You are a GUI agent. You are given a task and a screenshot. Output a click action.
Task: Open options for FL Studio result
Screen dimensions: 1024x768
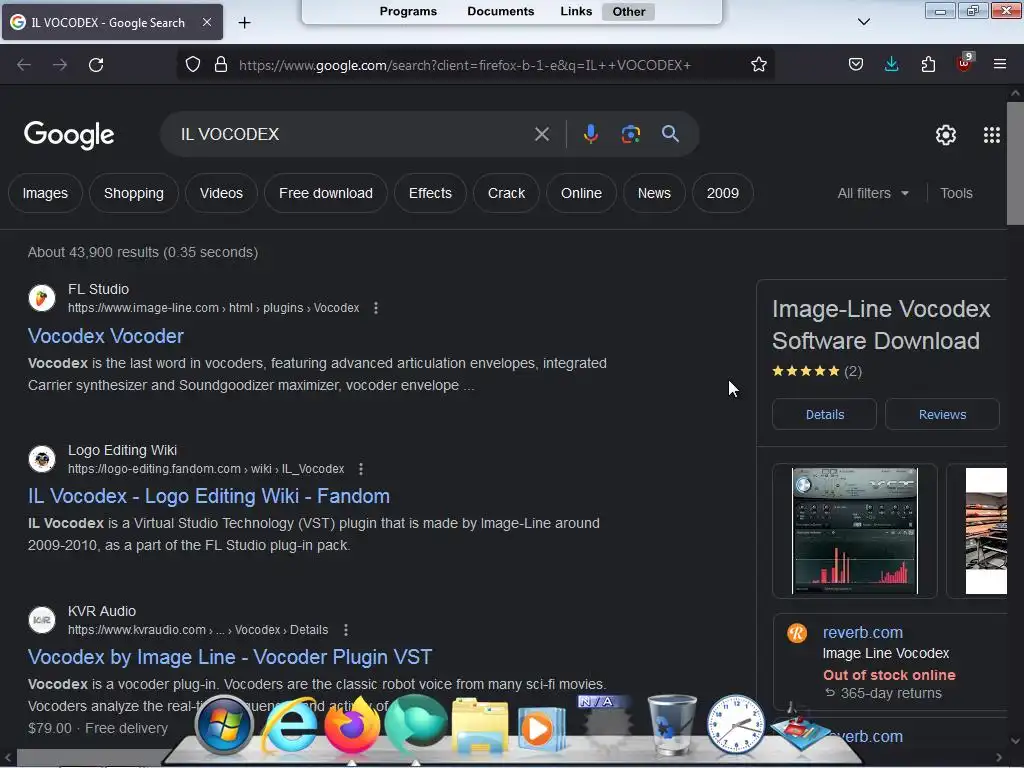click(376, 308)
